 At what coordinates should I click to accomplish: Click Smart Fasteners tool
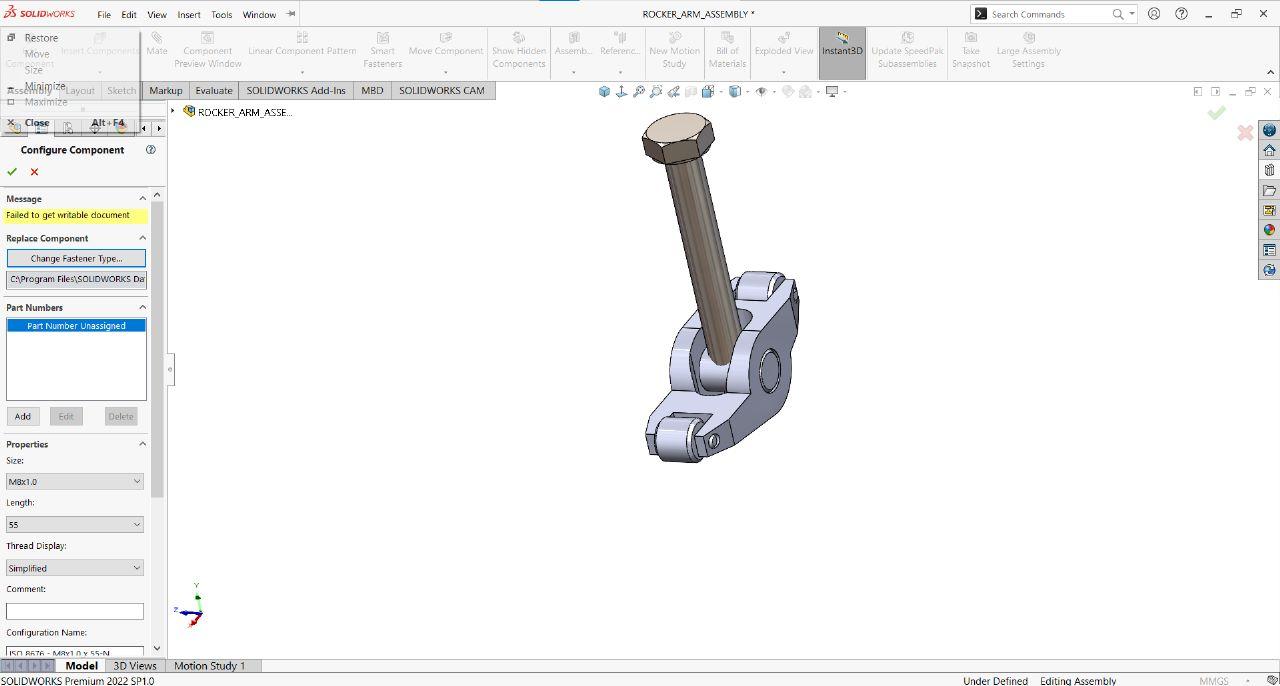pyautogui.click(x=383, y=50)
